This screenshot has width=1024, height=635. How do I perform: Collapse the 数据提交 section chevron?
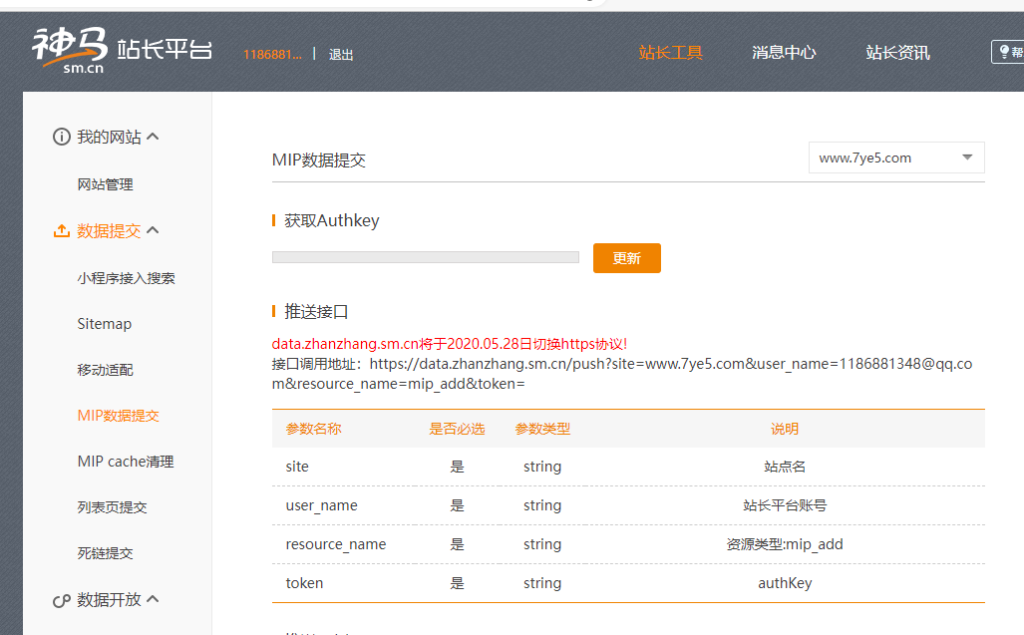[153, 230]
